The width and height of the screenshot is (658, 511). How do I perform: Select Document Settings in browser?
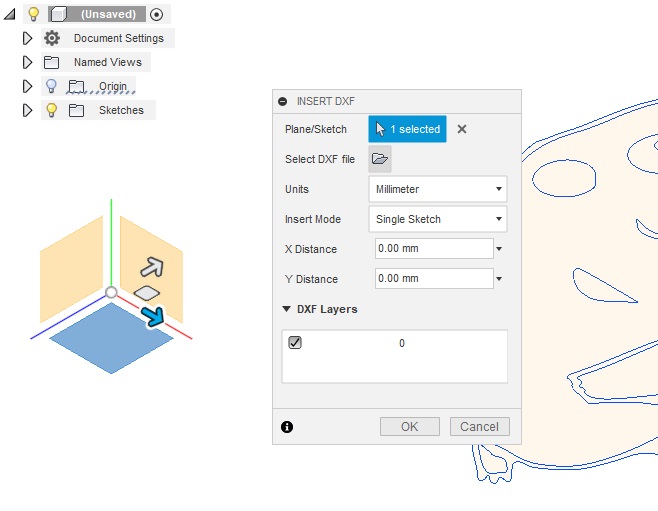click(x=119, y=38)
